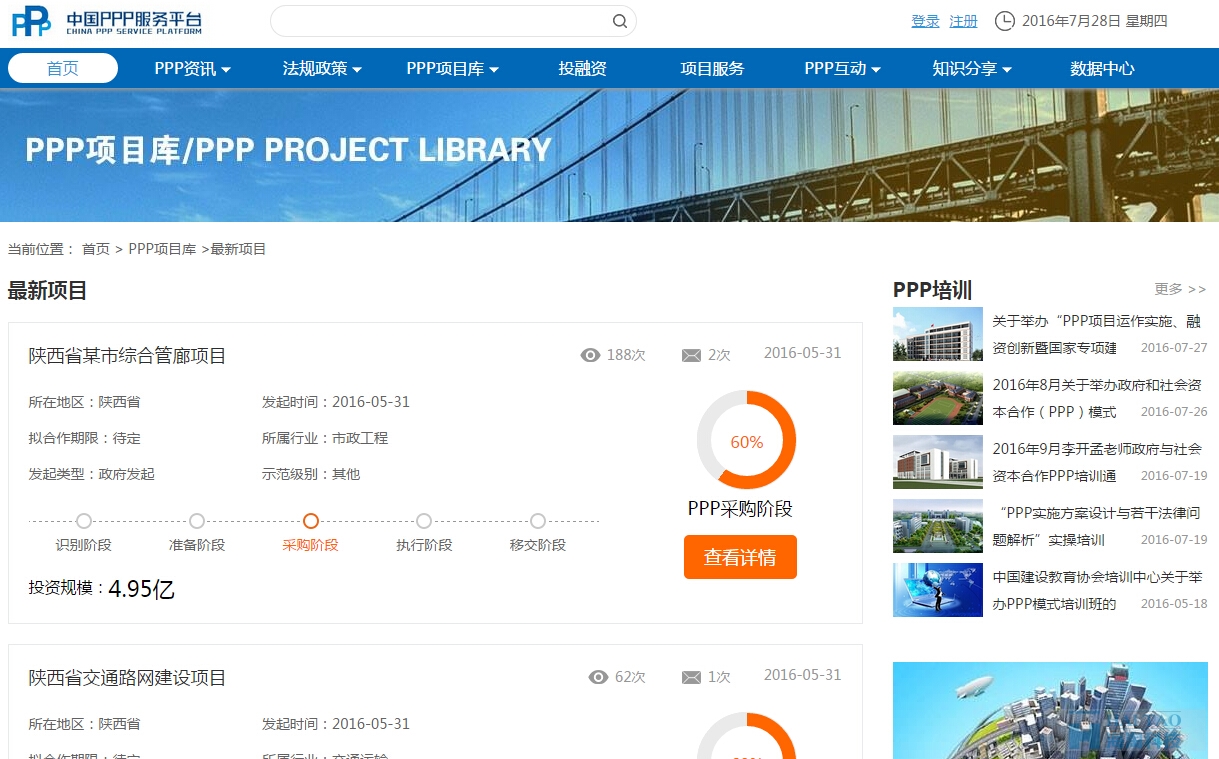Select the 执行阶段 stage circle

(424, 521)
